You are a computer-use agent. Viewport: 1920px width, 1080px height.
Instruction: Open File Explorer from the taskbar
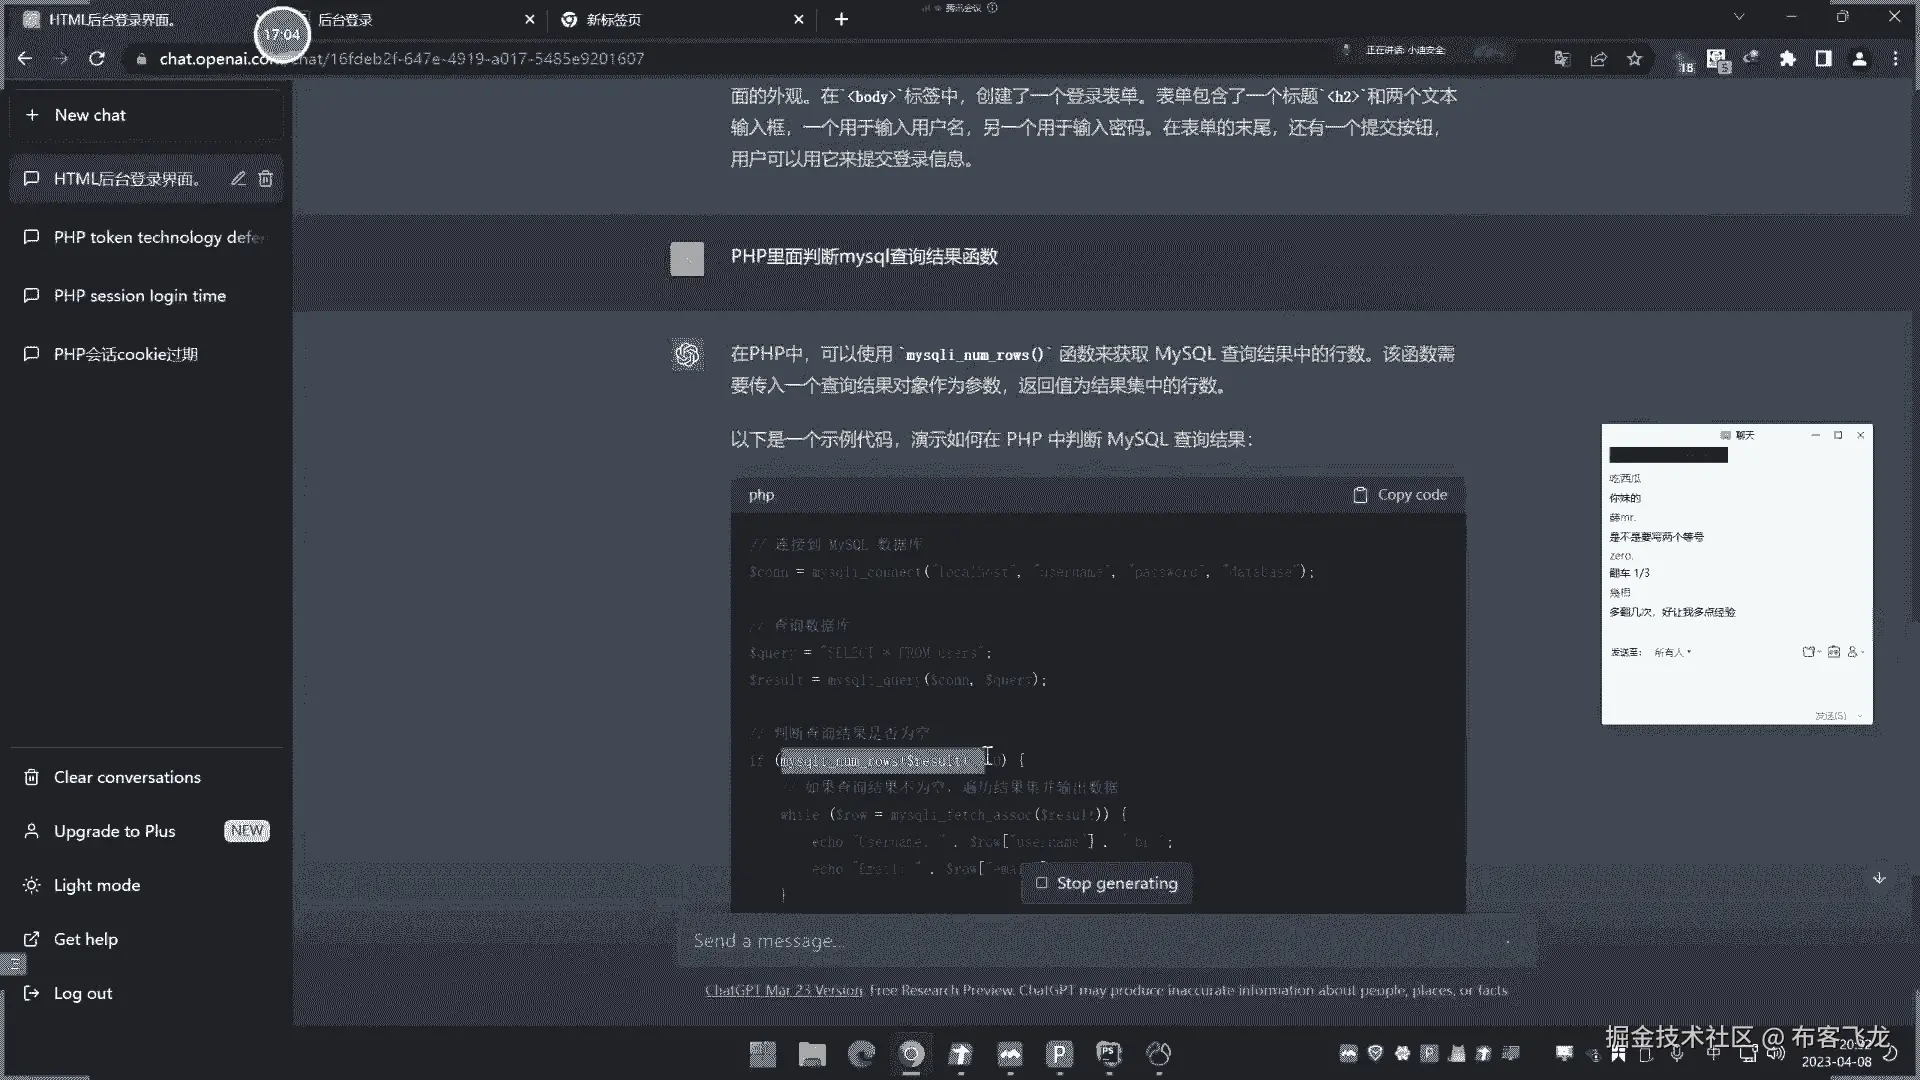(812, 1054)
